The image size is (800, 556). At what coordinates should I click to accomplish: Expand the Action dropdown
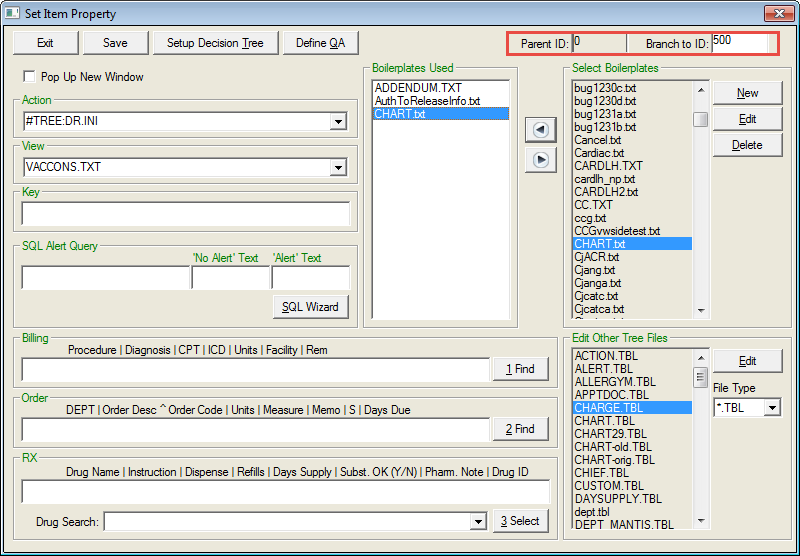coord(338,122)
